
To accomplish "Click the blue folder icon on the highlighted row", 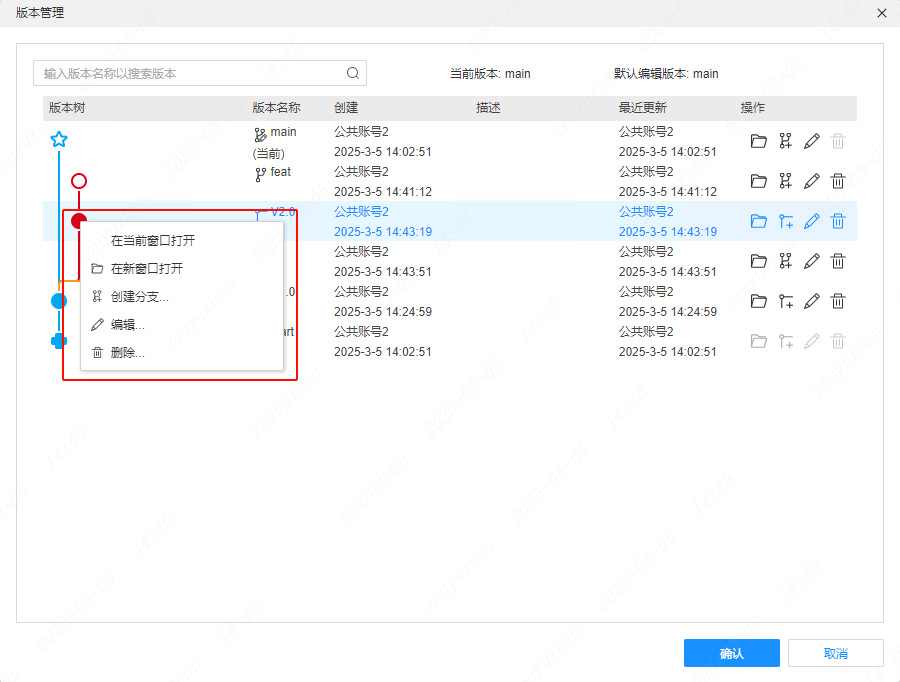I will pyautogui.click(x=759, y=221).
